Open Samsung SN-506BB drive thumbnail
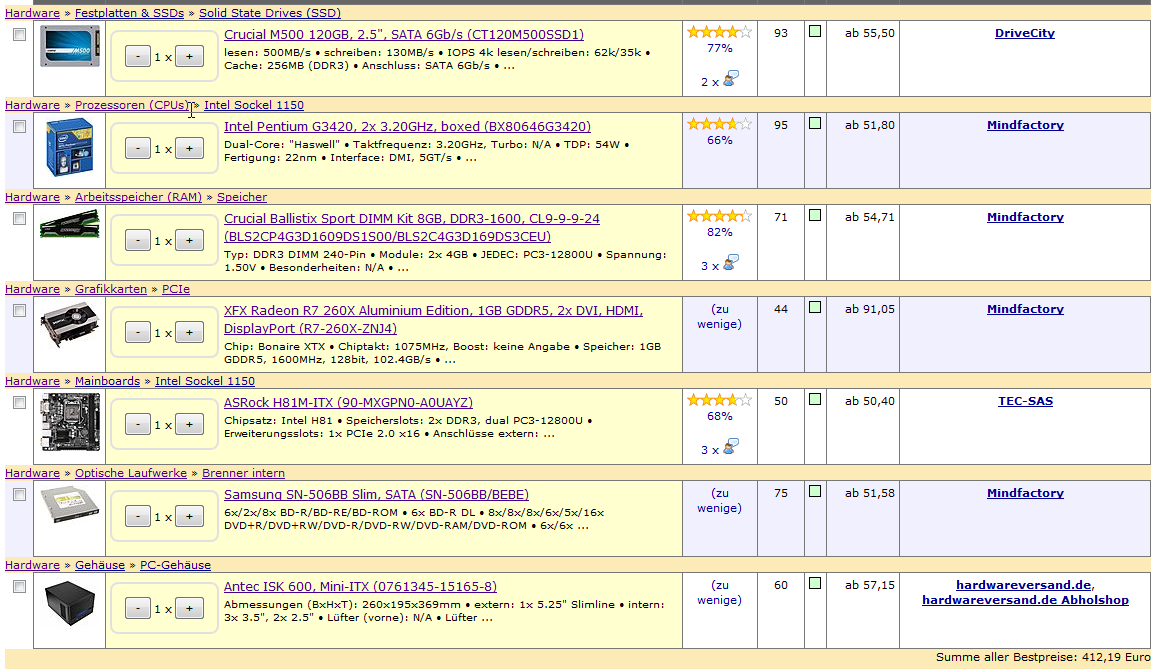Screen dimensions: 1157x669 coord(69,505)
